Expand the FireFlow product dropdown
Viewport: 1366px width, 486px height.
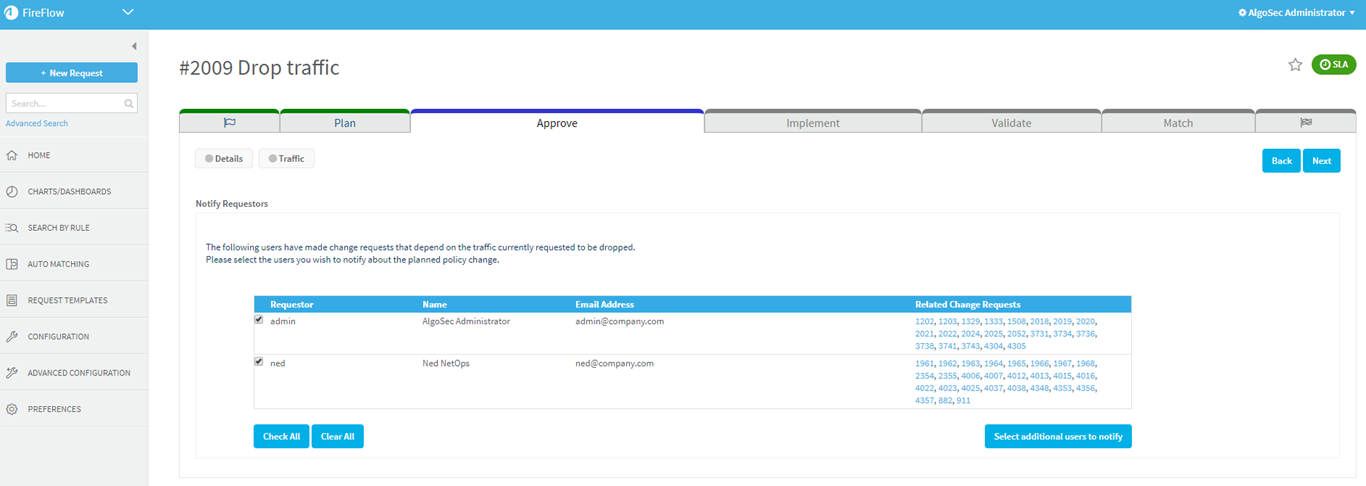pyautogui.click(x=127, y=12)
